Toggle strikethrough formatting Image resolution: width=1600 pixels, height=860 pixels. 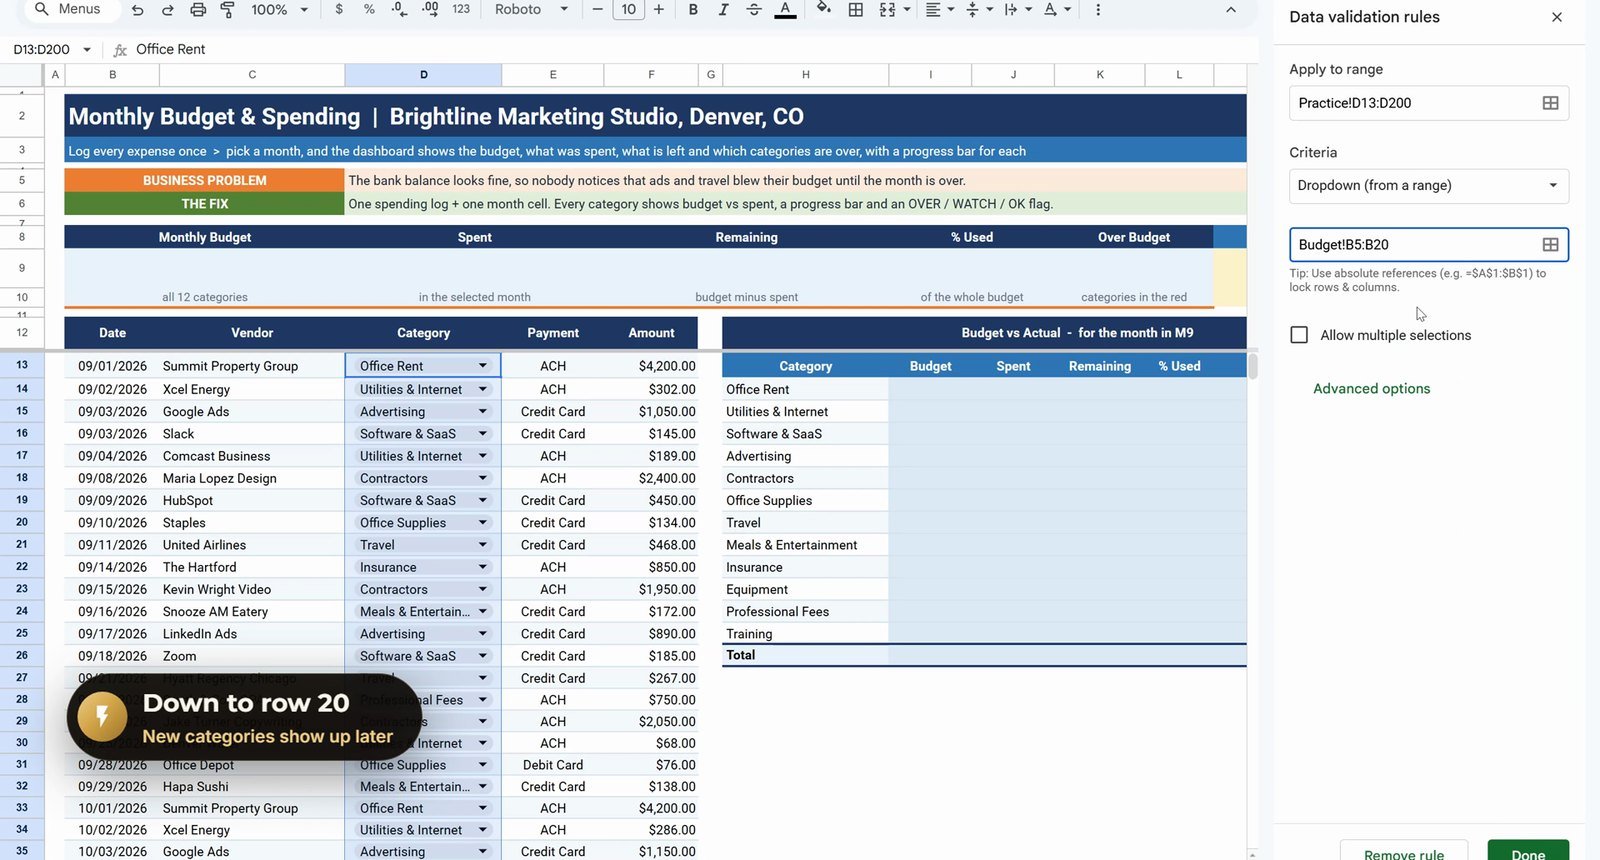click(754, 9)
